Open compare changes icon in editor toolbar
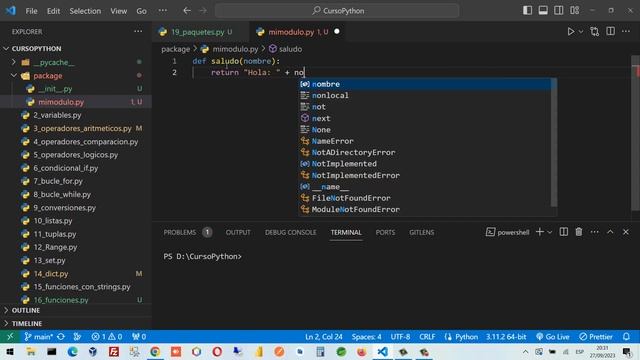 pos(595,31)
